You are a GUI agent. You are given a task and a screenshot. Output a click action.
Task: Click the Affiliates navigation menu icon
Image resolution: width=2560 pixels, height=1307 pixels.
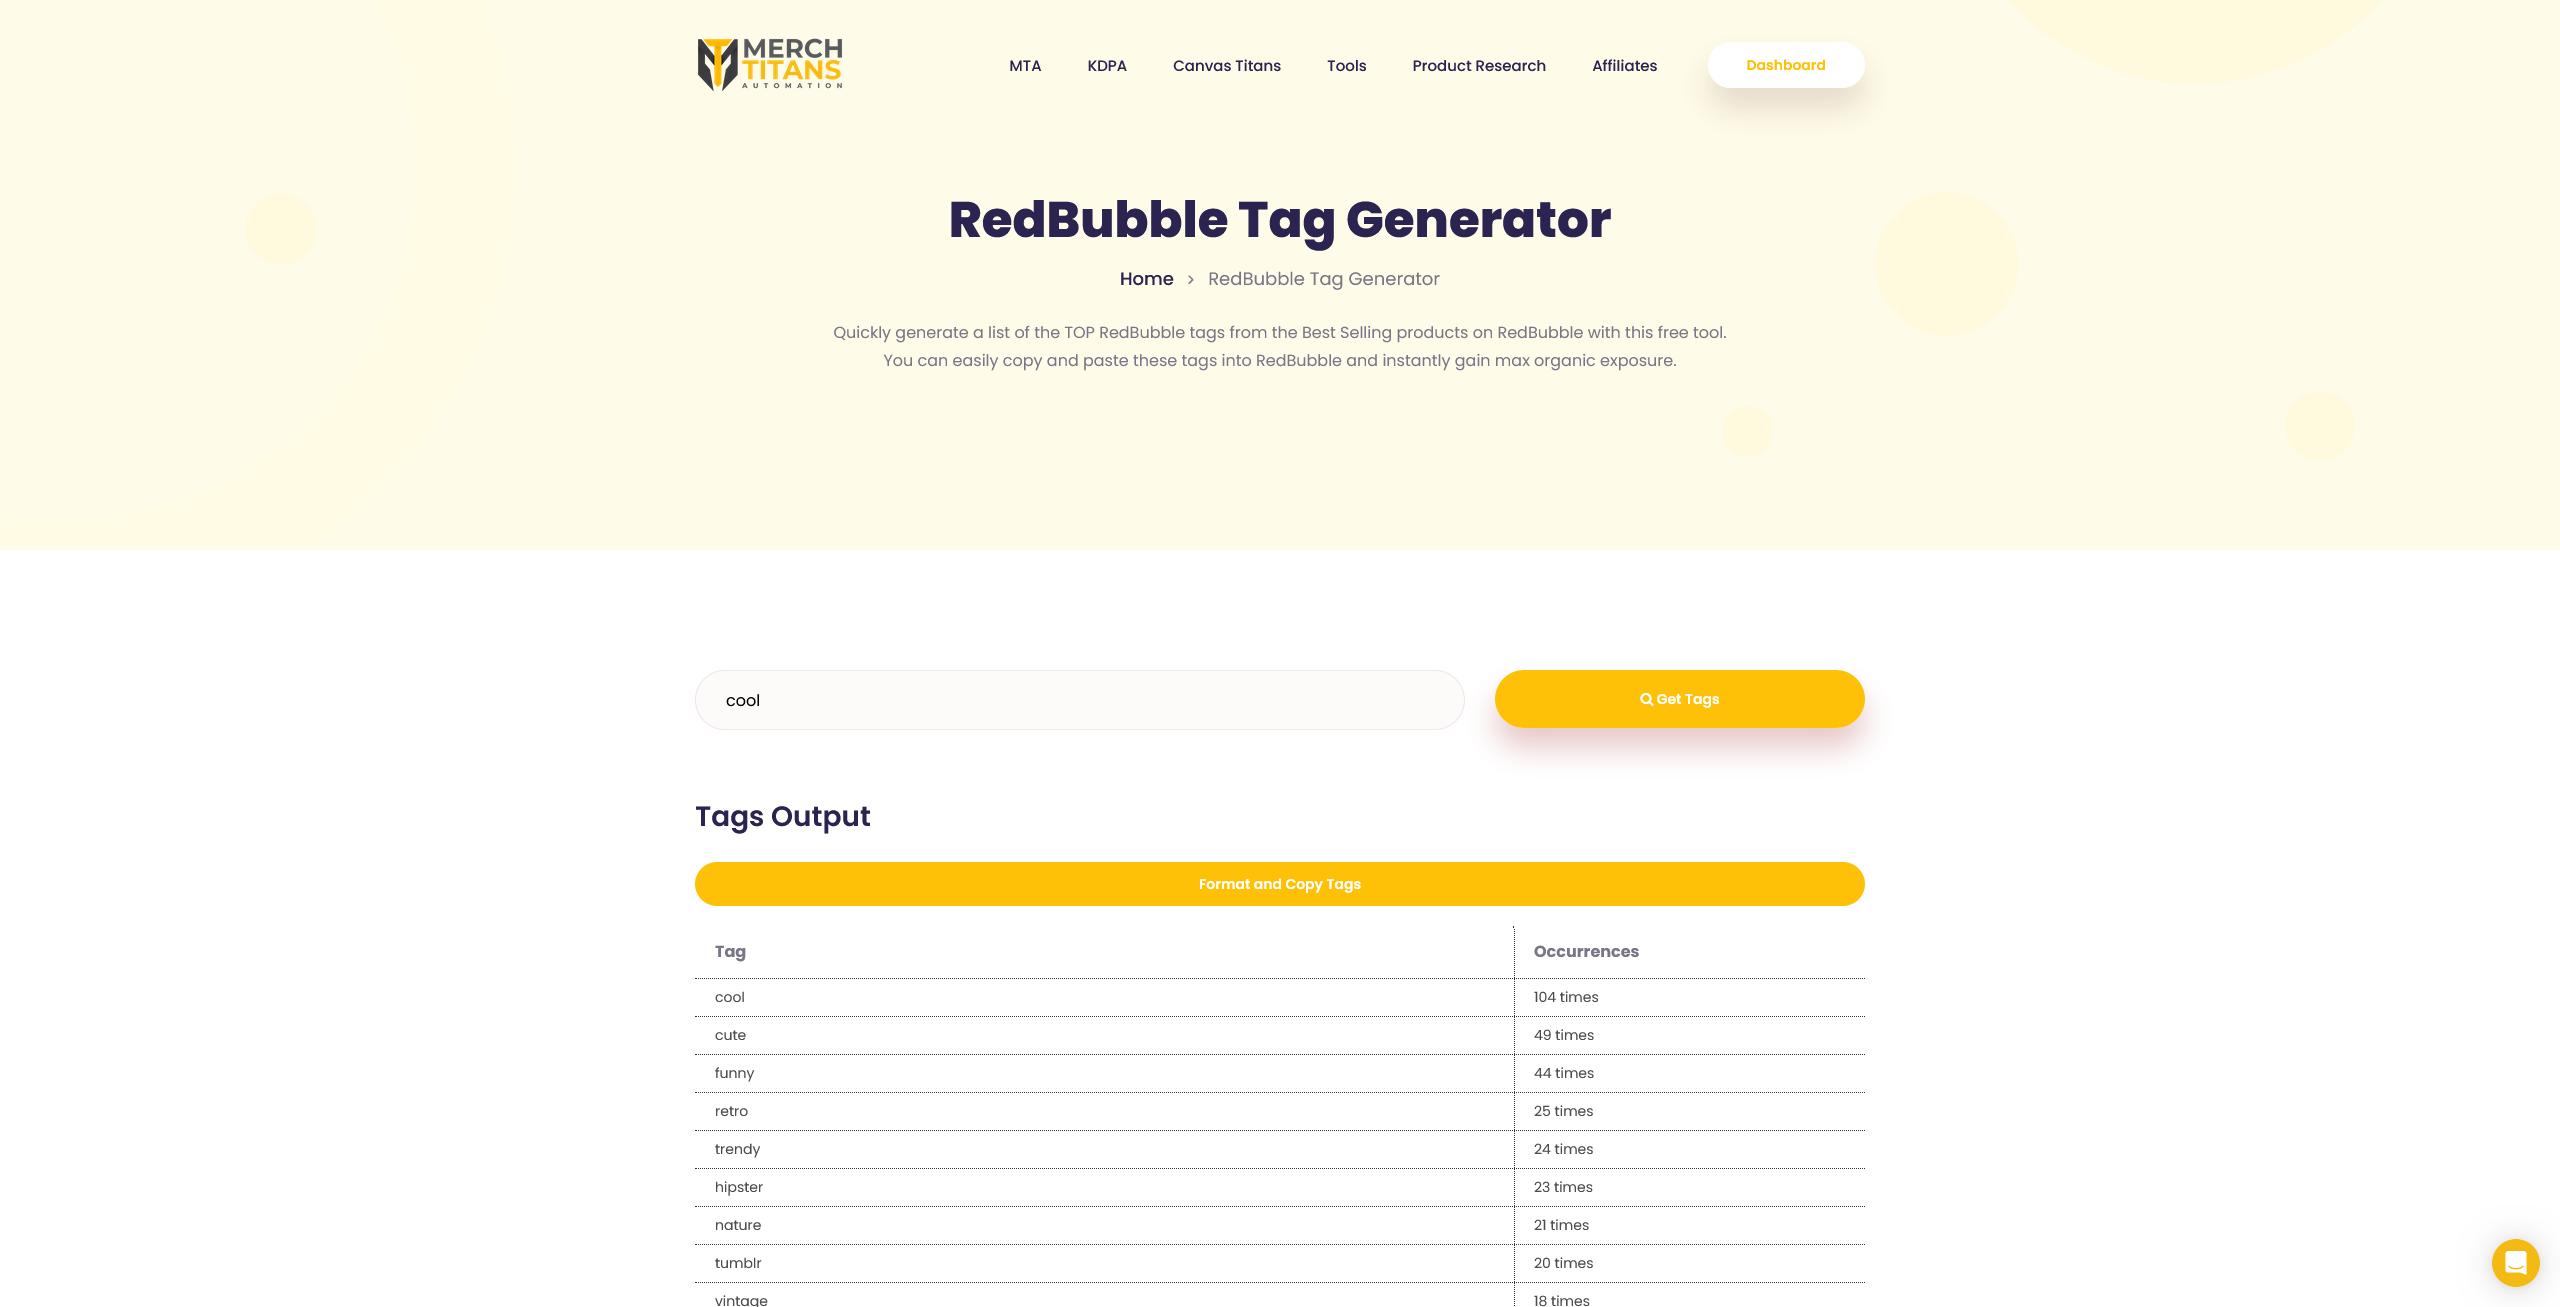pyautogui.click(x=1625, y=65)
